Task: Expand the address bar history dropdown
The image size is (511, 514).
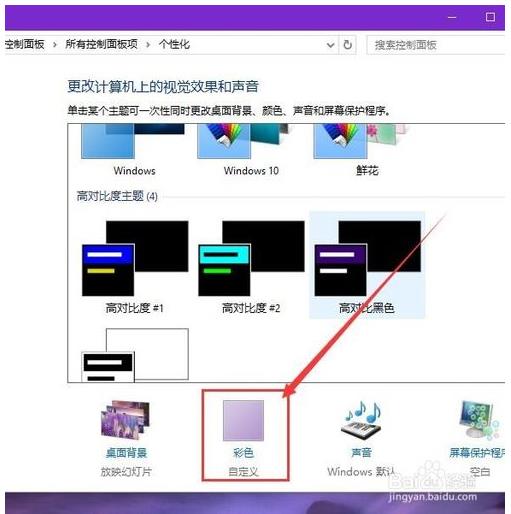Action: point(330,45)
